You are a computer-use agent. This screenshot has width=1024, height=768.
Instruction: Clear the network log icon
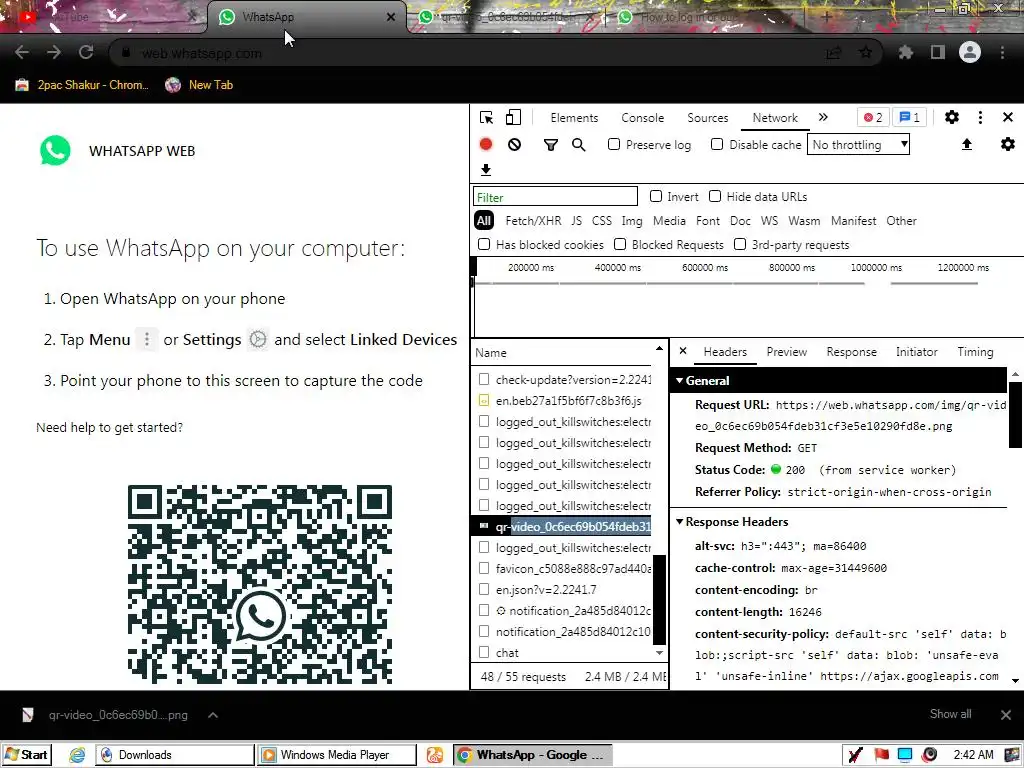click(x=515, y=144)
